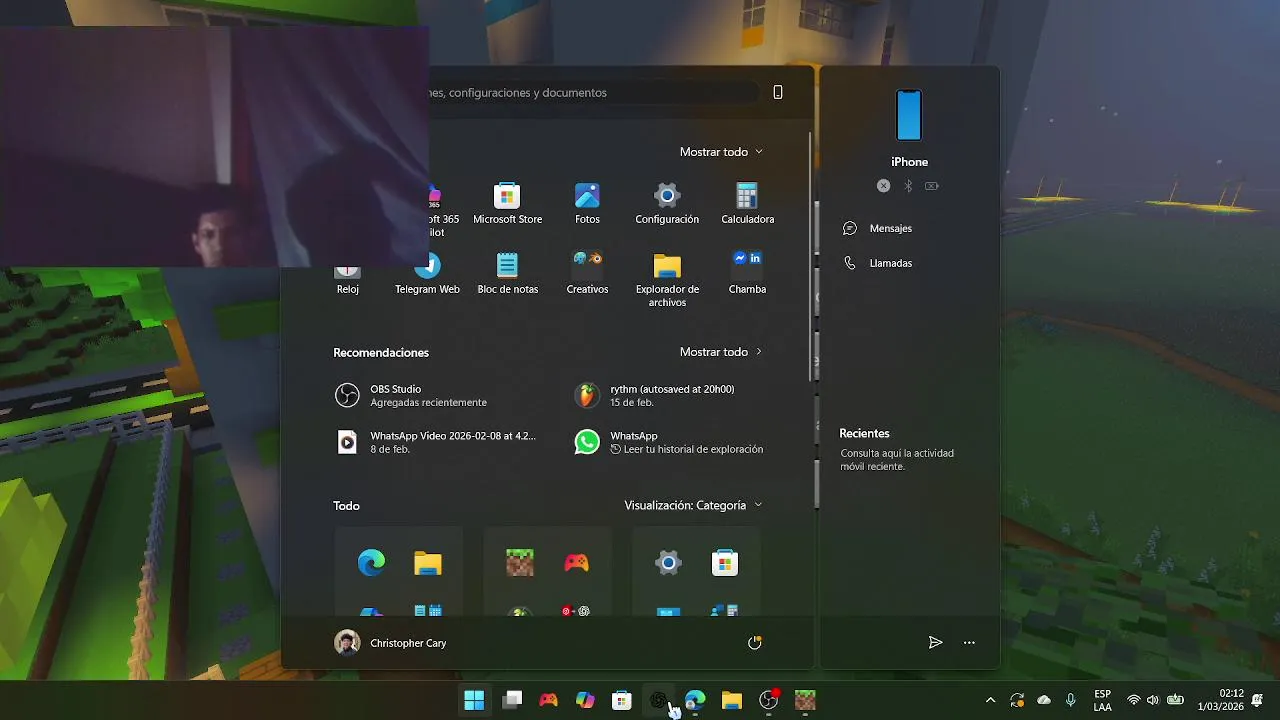Launch pinned Telegram Web
The image size is (1280, 720).
click(x=427, y=274)
